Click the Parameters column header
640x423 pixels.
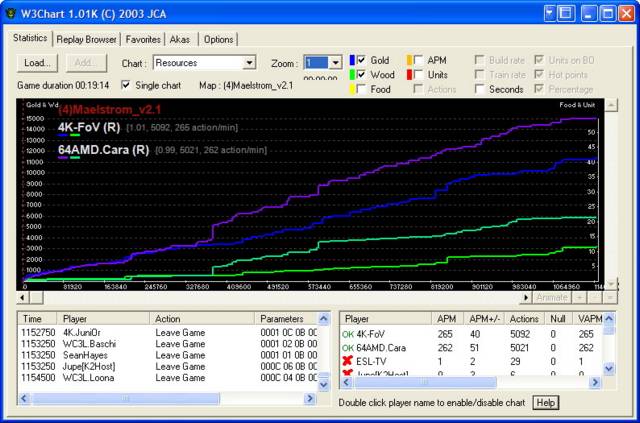pos(286,319)
